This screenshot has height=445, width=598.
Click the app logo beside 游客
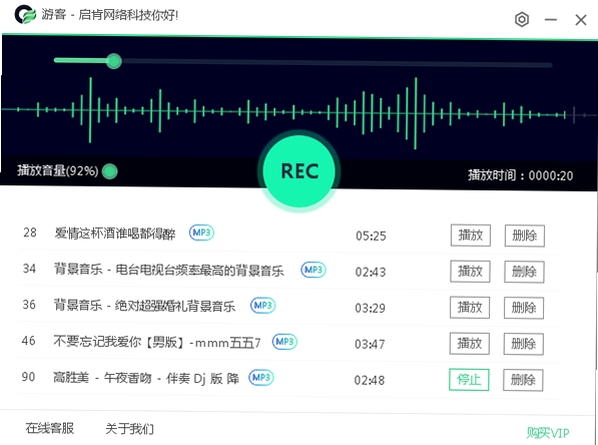(x=25, y=14)
